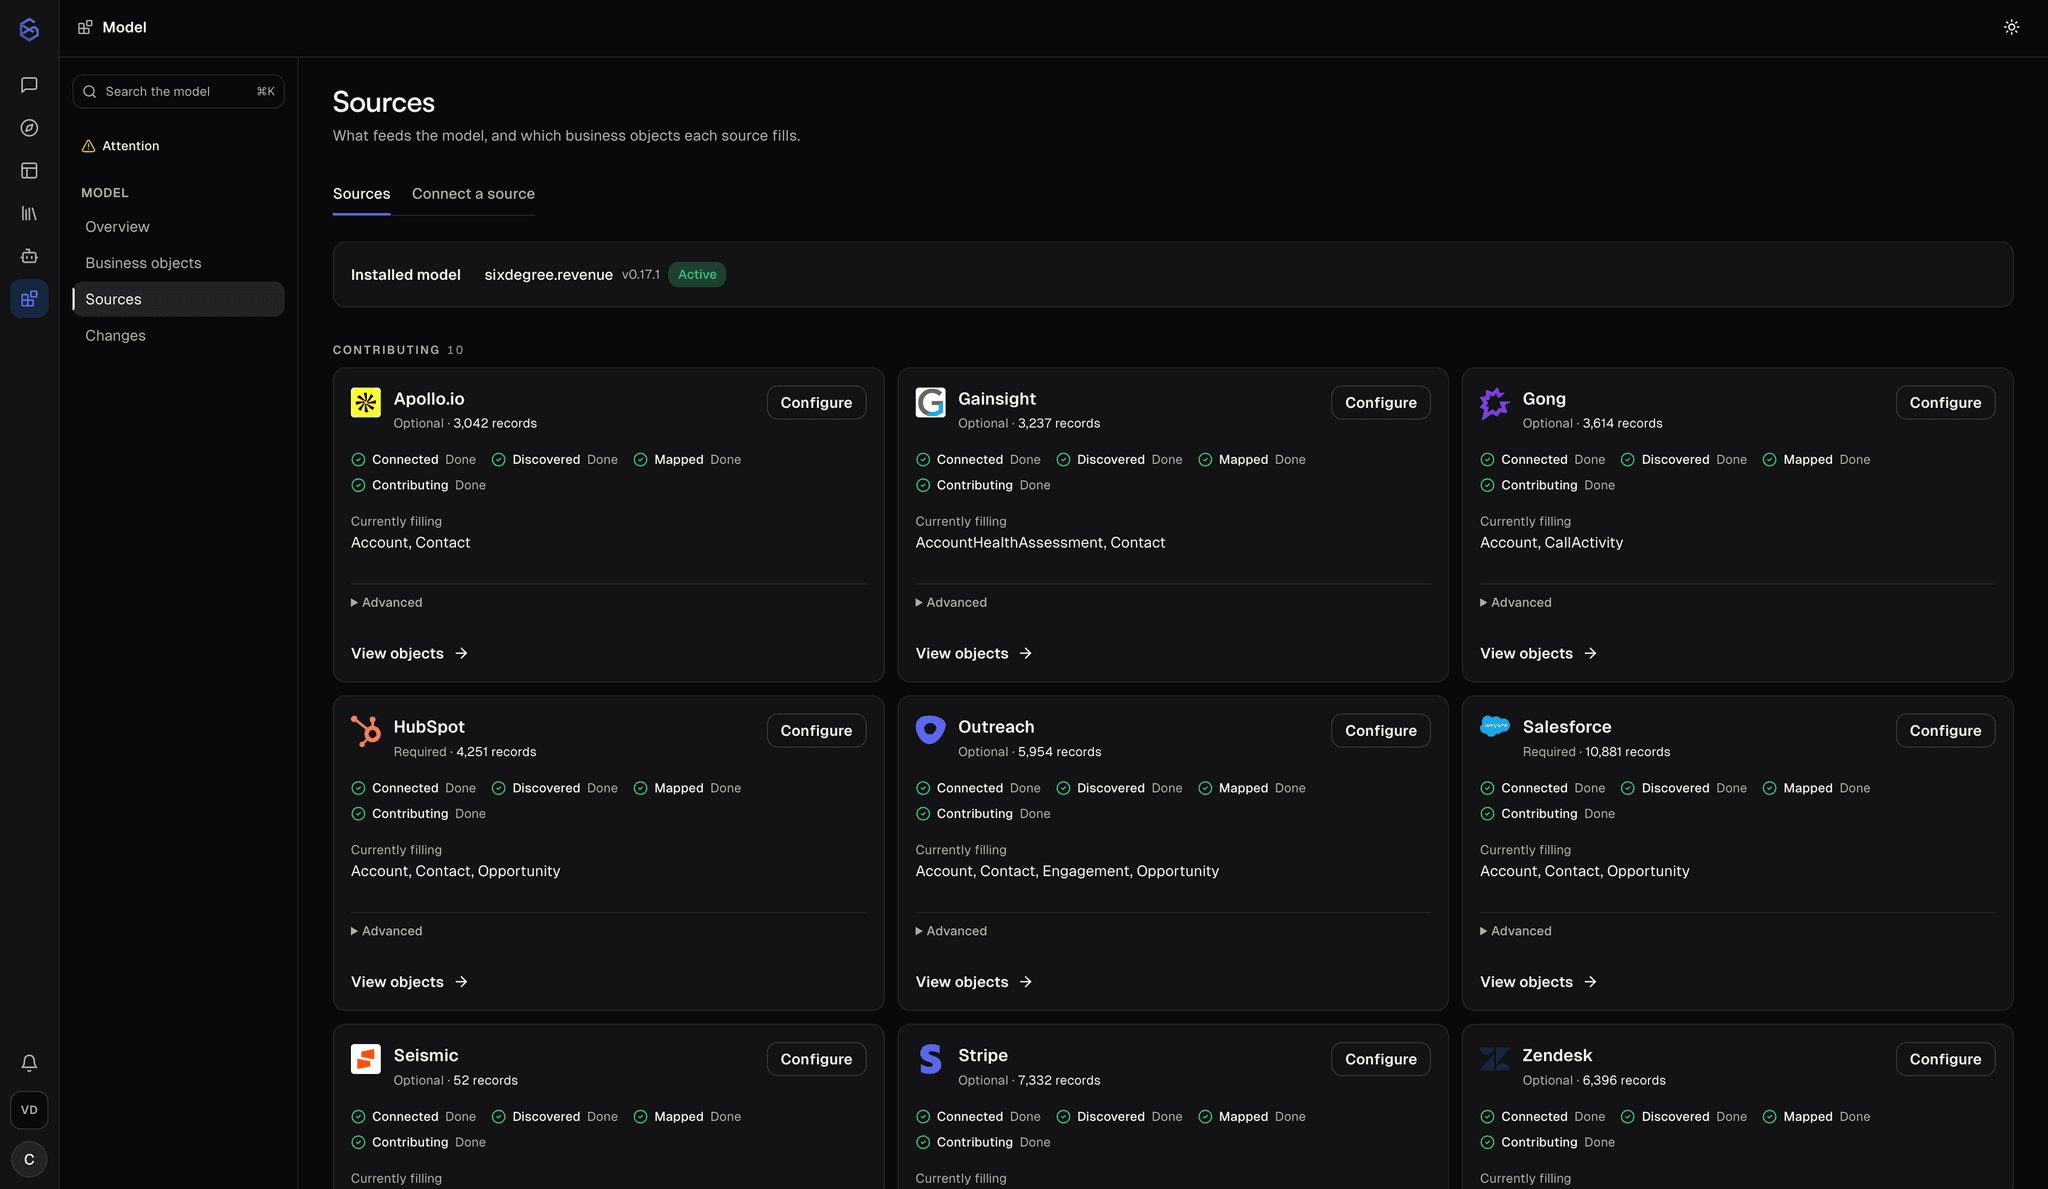2048x1189 pixels.
Task: Open the chat icon in left rail
Action: 29,85
